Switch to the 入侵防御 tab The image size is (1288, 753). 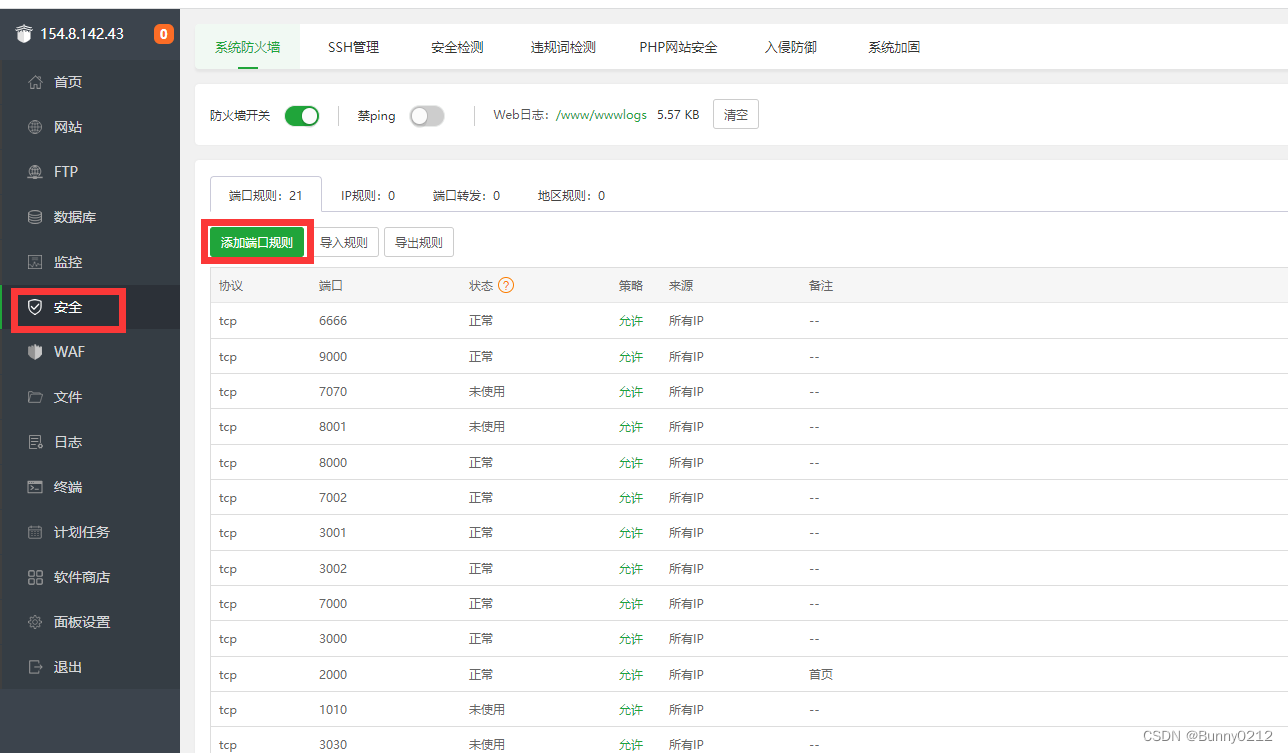(790, 47)
